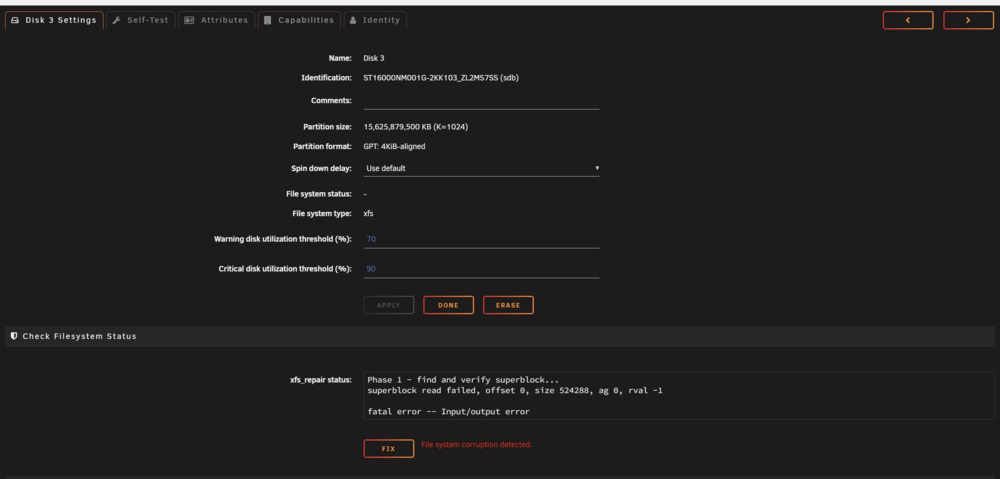Click the GPT: 4KiB-aligned partition format text
Image resolution: width=1000 pixels, height=479 pixels.
point(394,147)
